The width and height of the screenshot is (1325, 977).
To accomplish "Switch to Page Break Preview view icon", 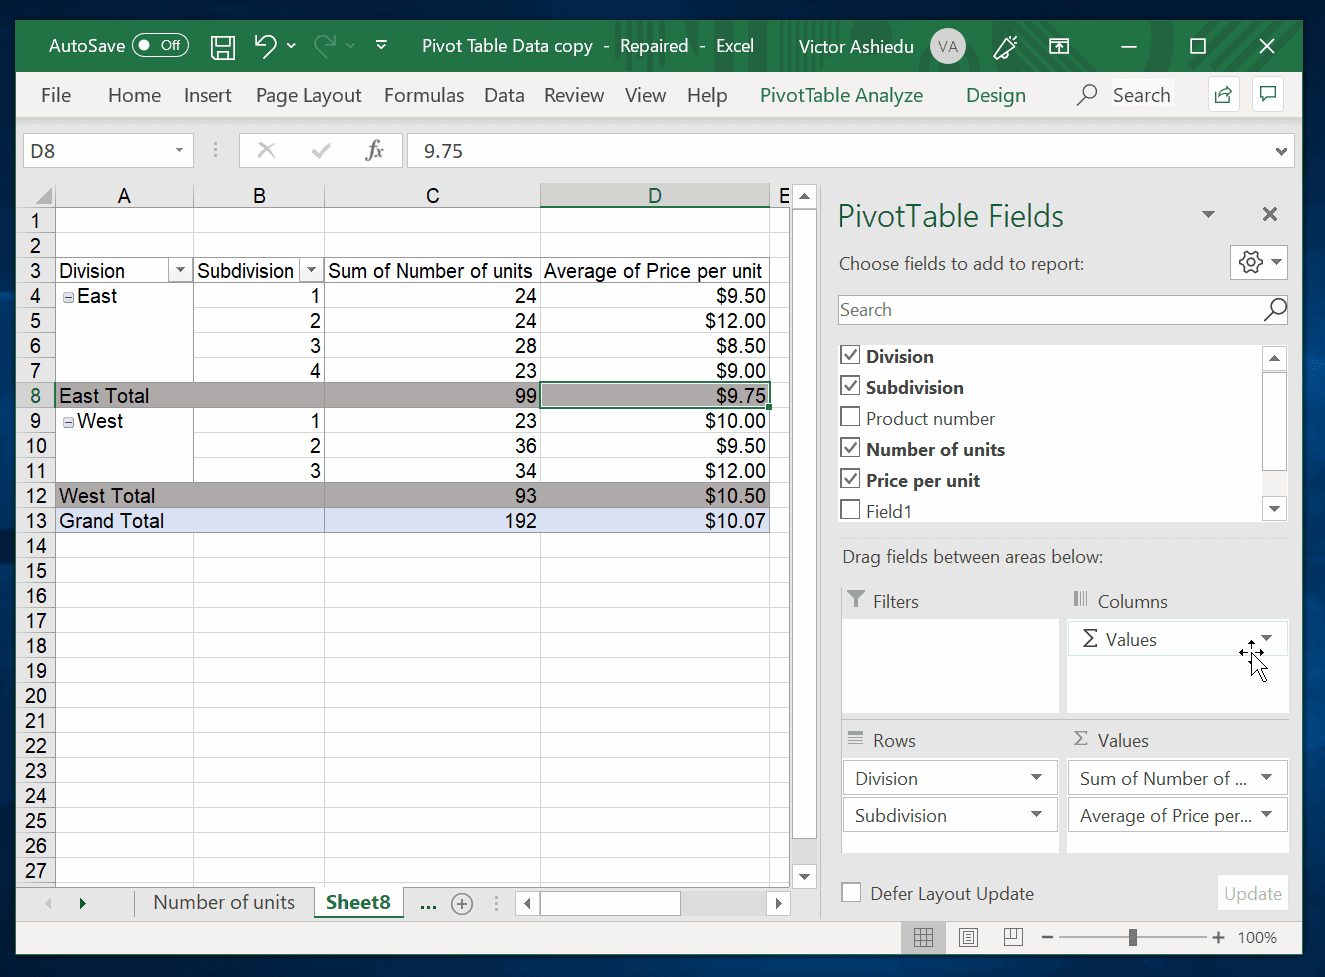I will click(x=1012, y=937).
